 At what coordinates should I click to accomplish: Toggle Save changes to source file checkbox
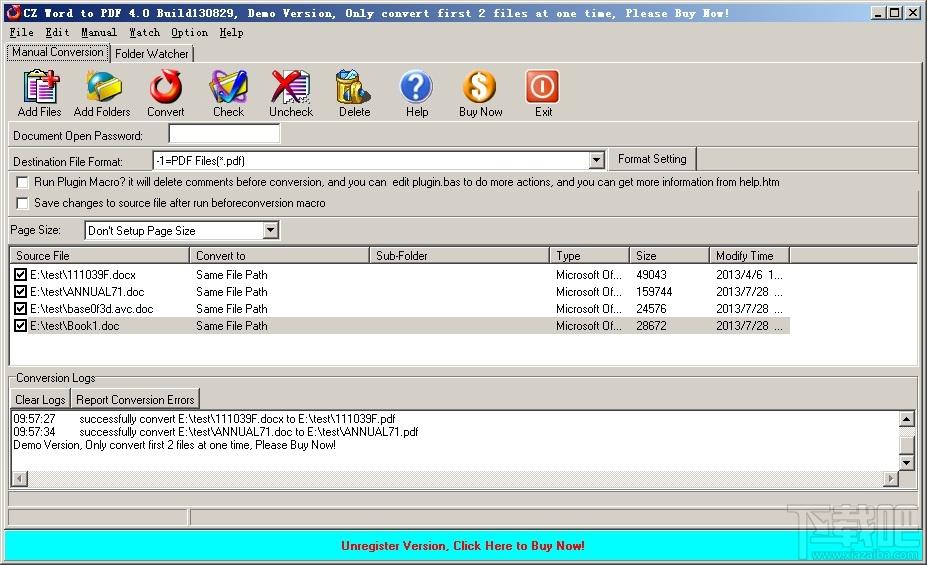(22, 203)
